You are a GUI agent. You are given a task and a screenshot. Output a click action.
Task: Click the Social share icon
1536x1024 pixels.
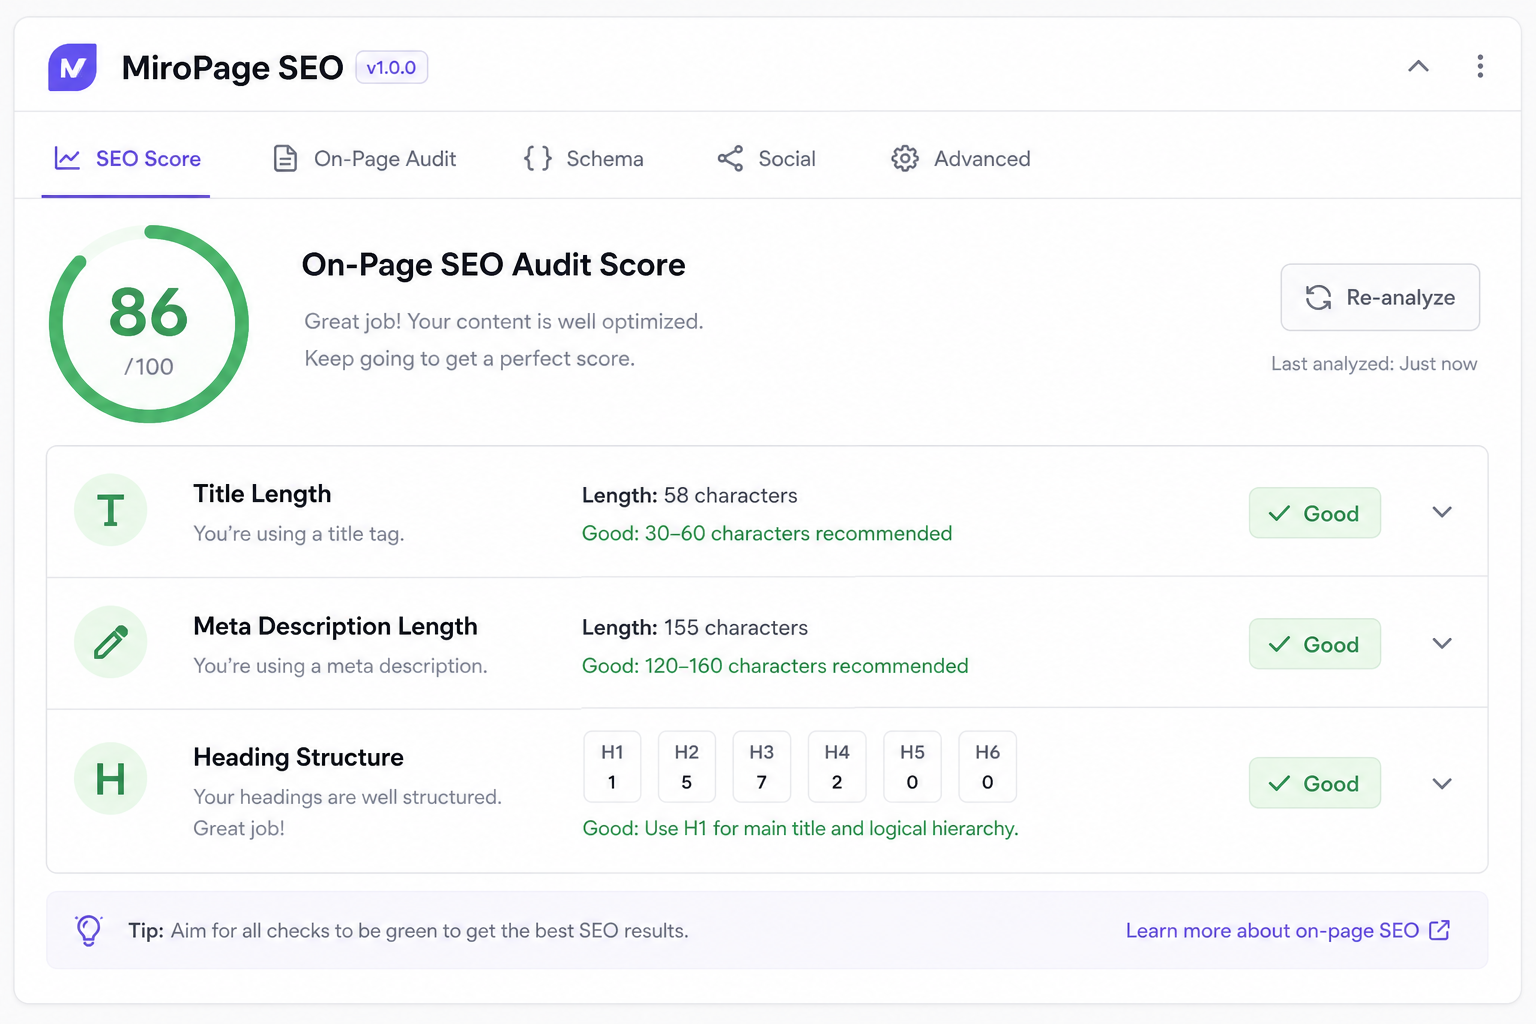click(x=730, y=158)
